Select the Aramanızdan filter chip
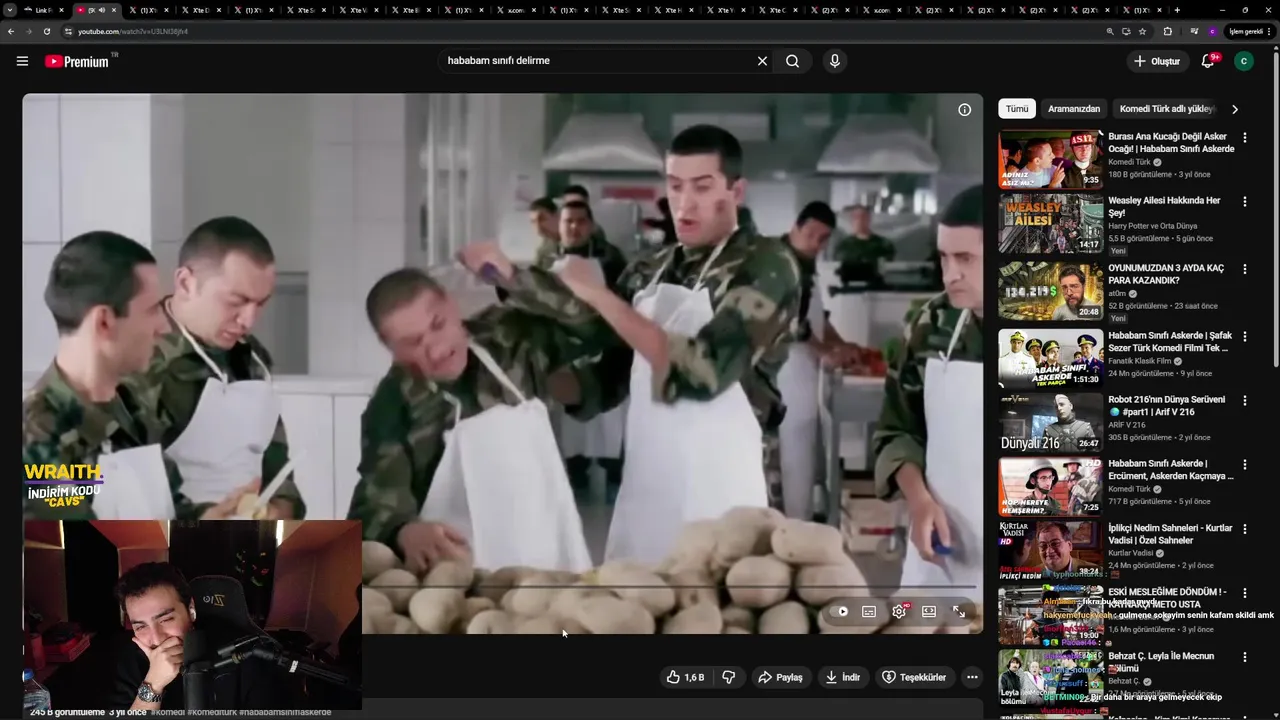 pos(1074,109)
